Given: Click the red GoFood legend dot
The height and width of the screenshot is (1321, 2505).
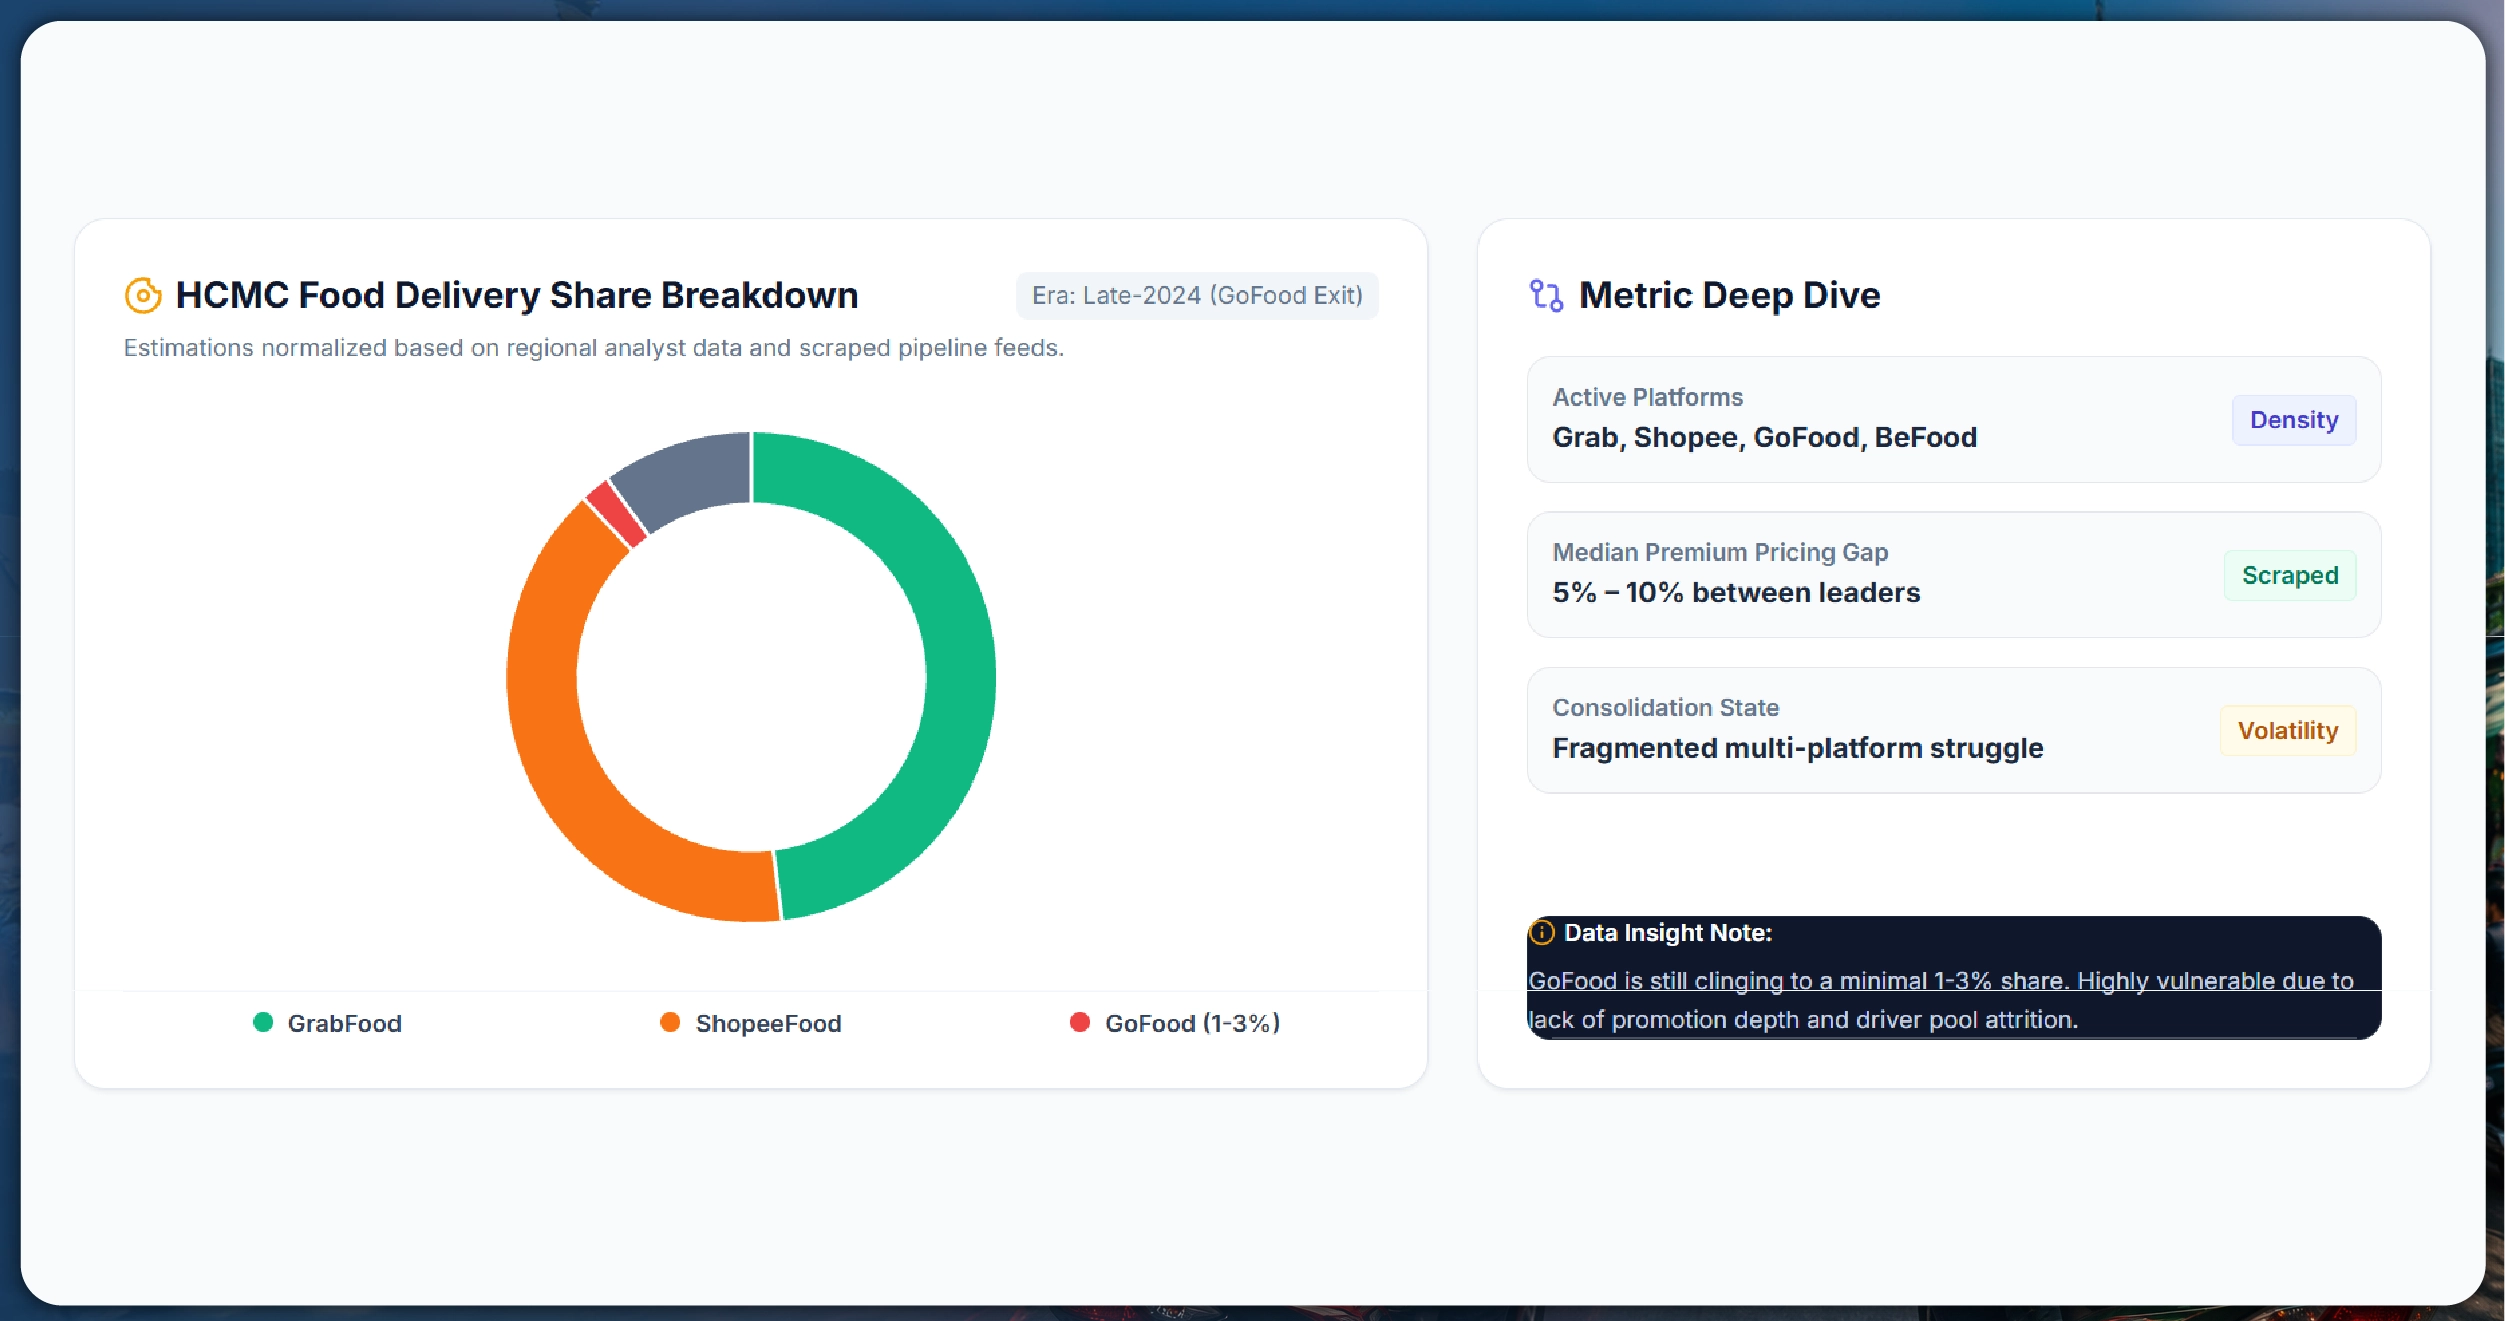Looking at the screenshot, I should point(1079,1022).
